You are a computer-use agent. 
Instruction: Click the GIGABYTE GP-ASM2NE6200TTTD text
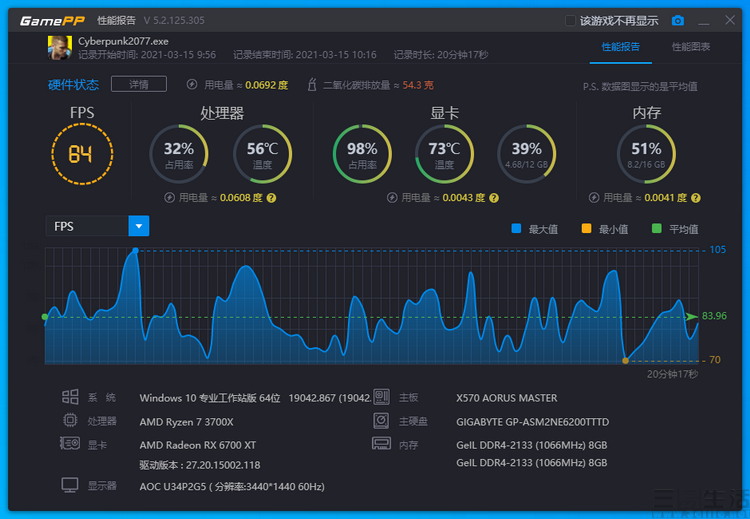532,422
